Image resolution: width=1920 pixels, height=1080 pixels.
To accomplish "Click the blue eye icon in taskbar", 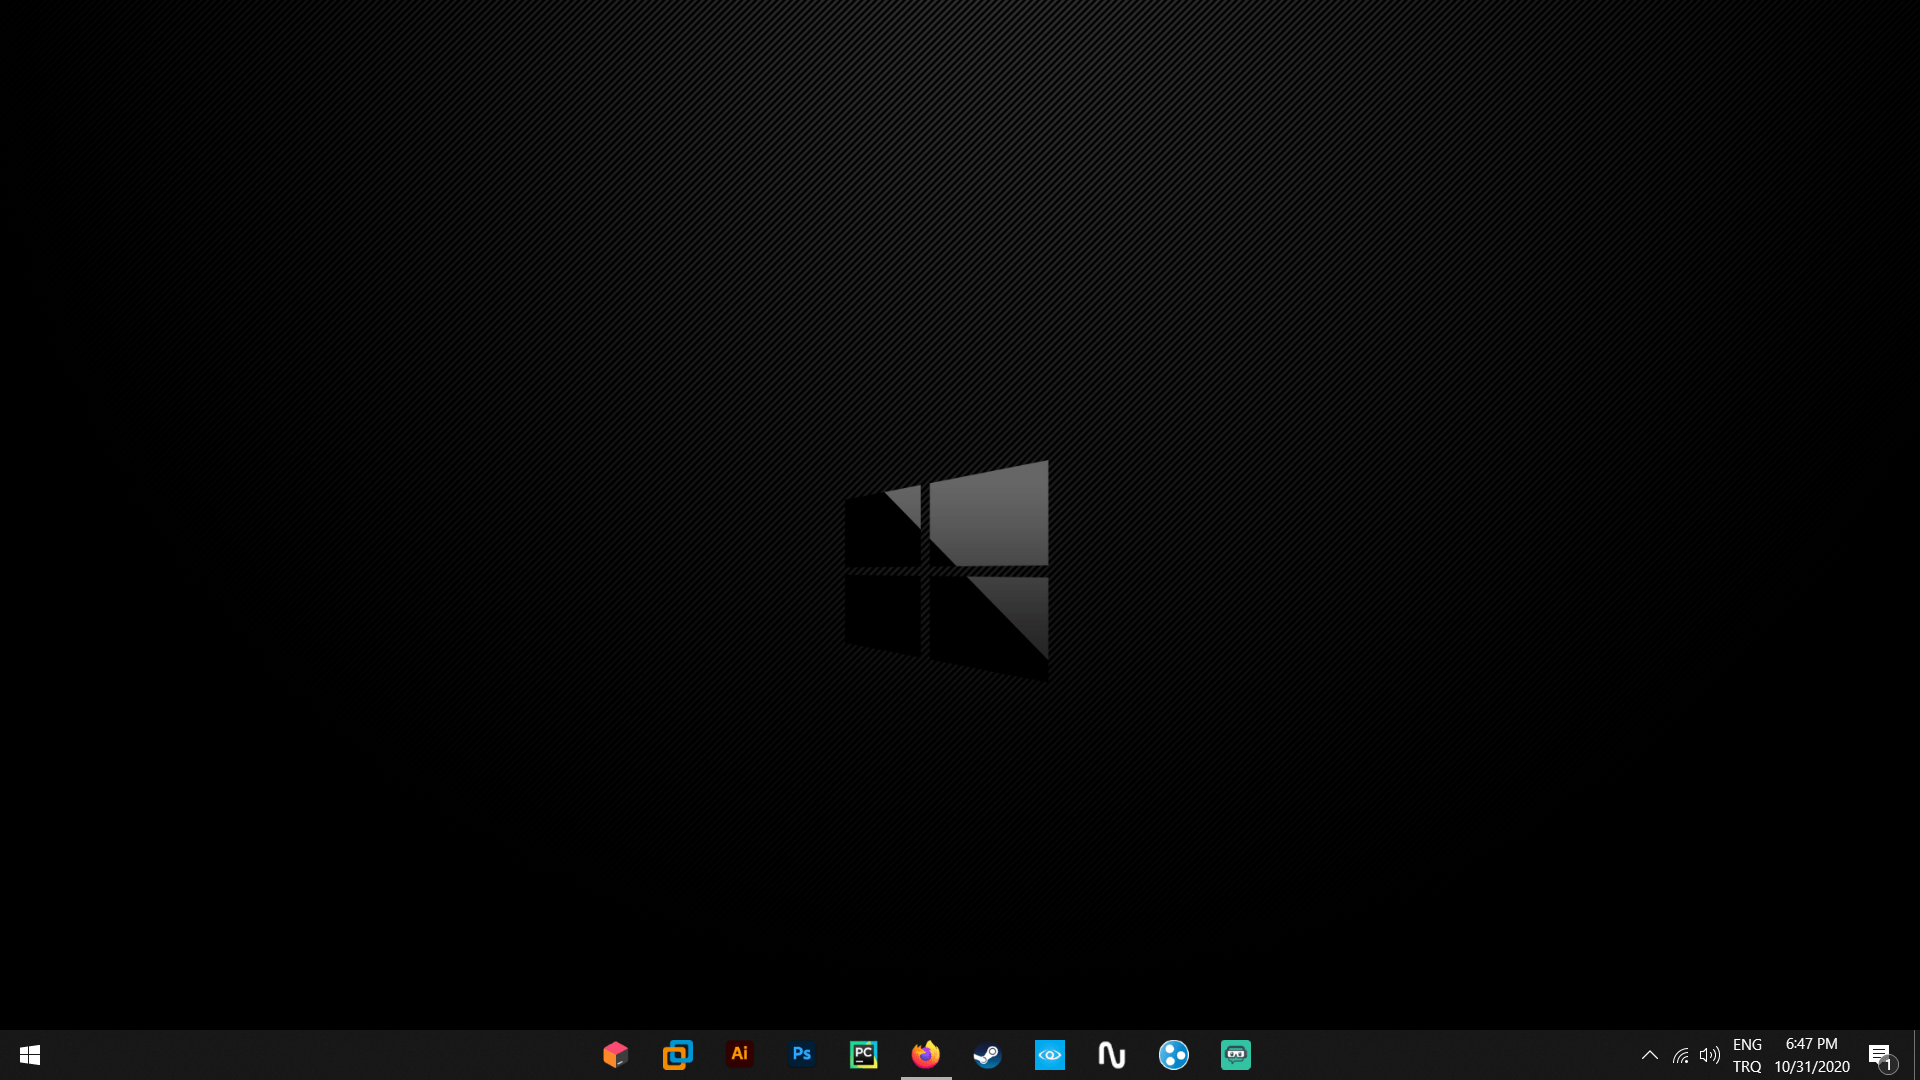I will click(1050, 1055).
